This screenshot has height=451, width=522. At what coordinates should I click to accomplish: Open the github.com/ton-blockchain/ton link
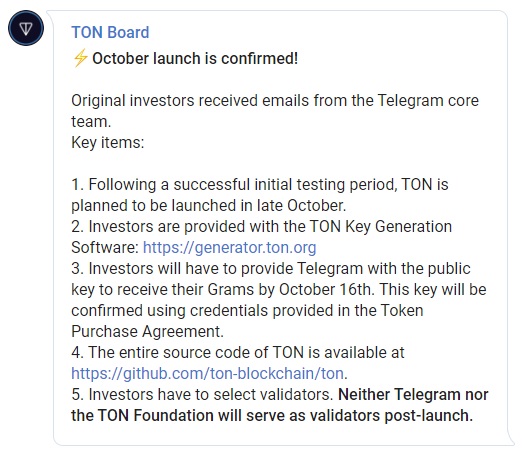[207, 374]
